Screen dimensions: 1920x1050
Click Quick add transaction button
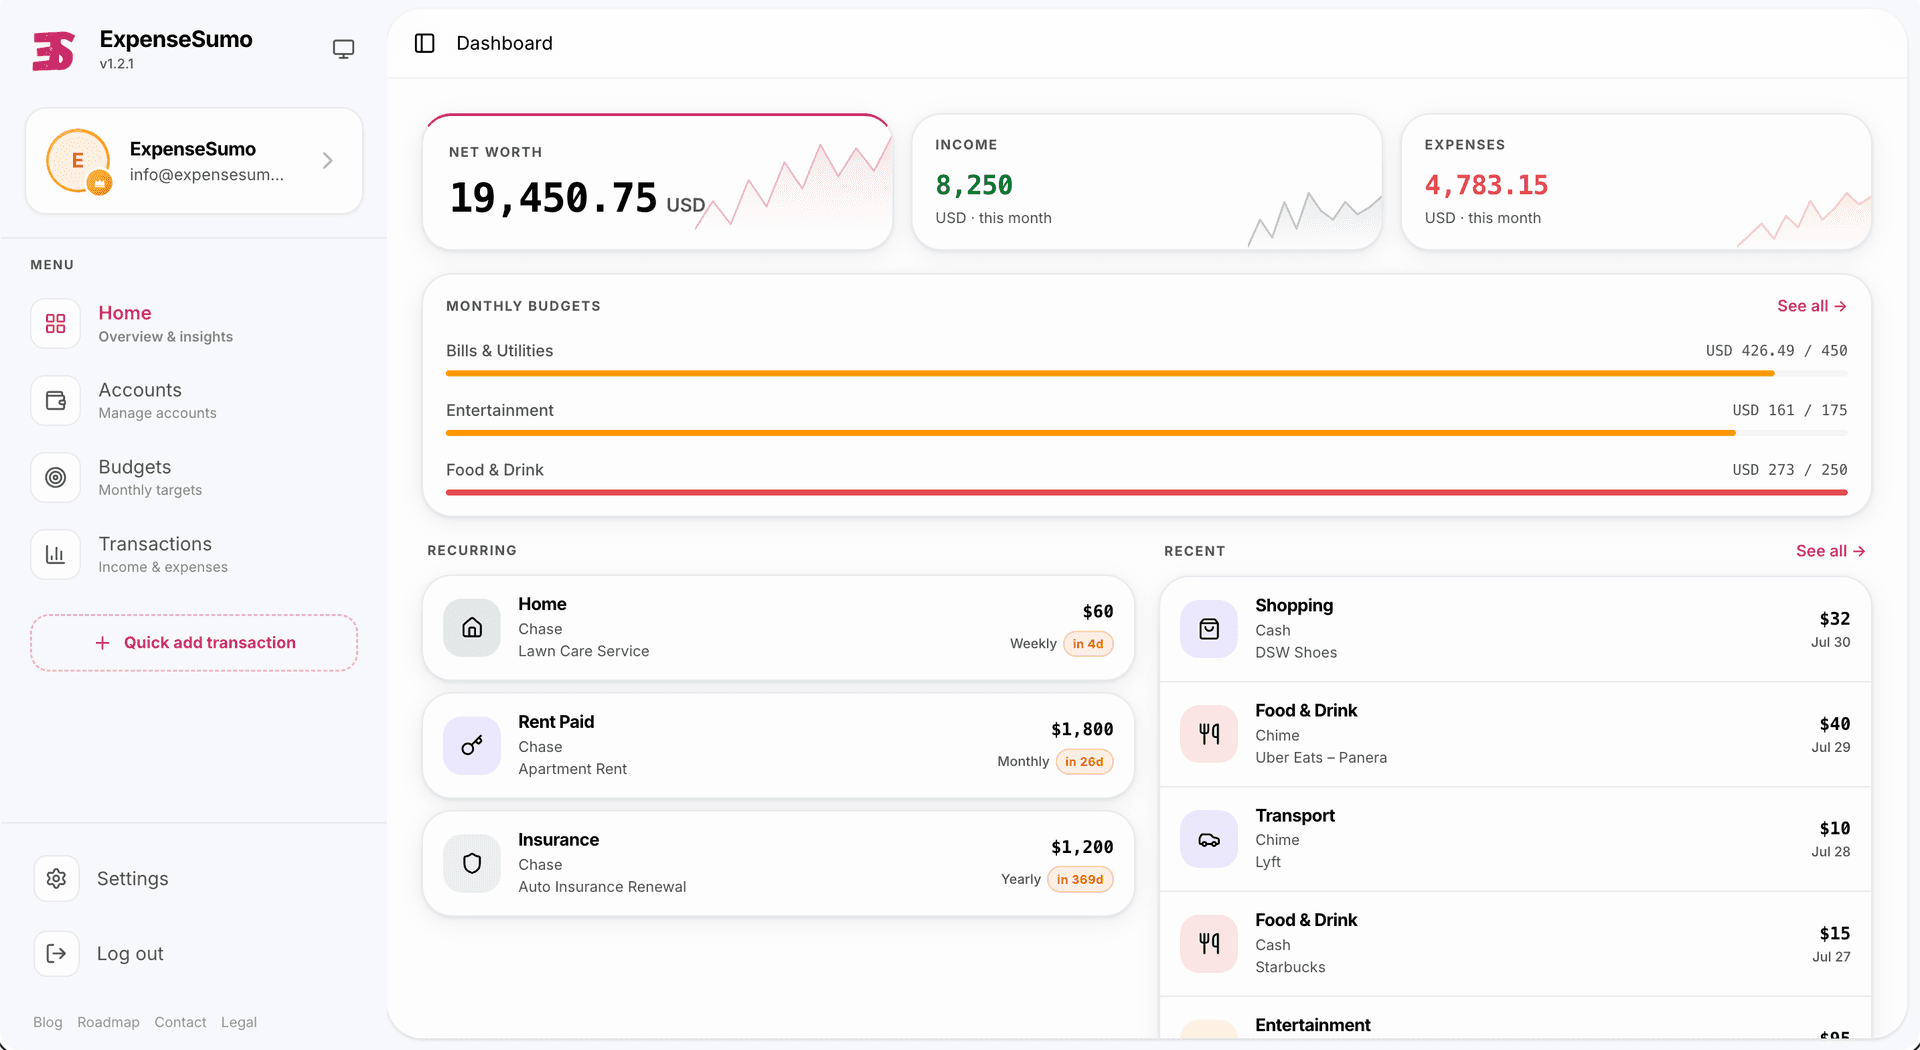pyautogui.click(x=194, y=643)
